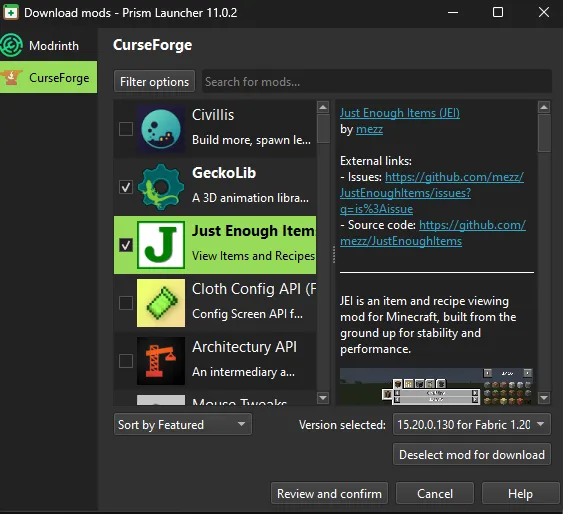Click Deselect mod for download
This screenshot has width=563, height=514.
[471, 454]
